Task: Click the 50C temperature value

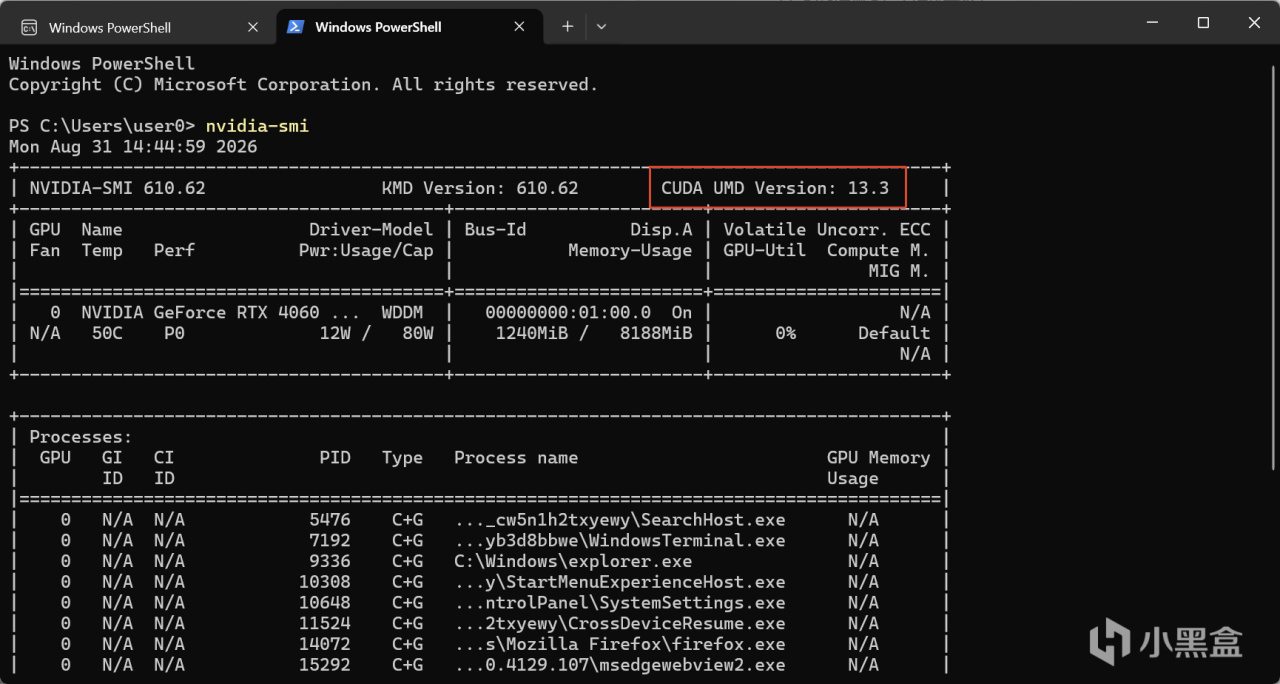Action: coord(107,333)
